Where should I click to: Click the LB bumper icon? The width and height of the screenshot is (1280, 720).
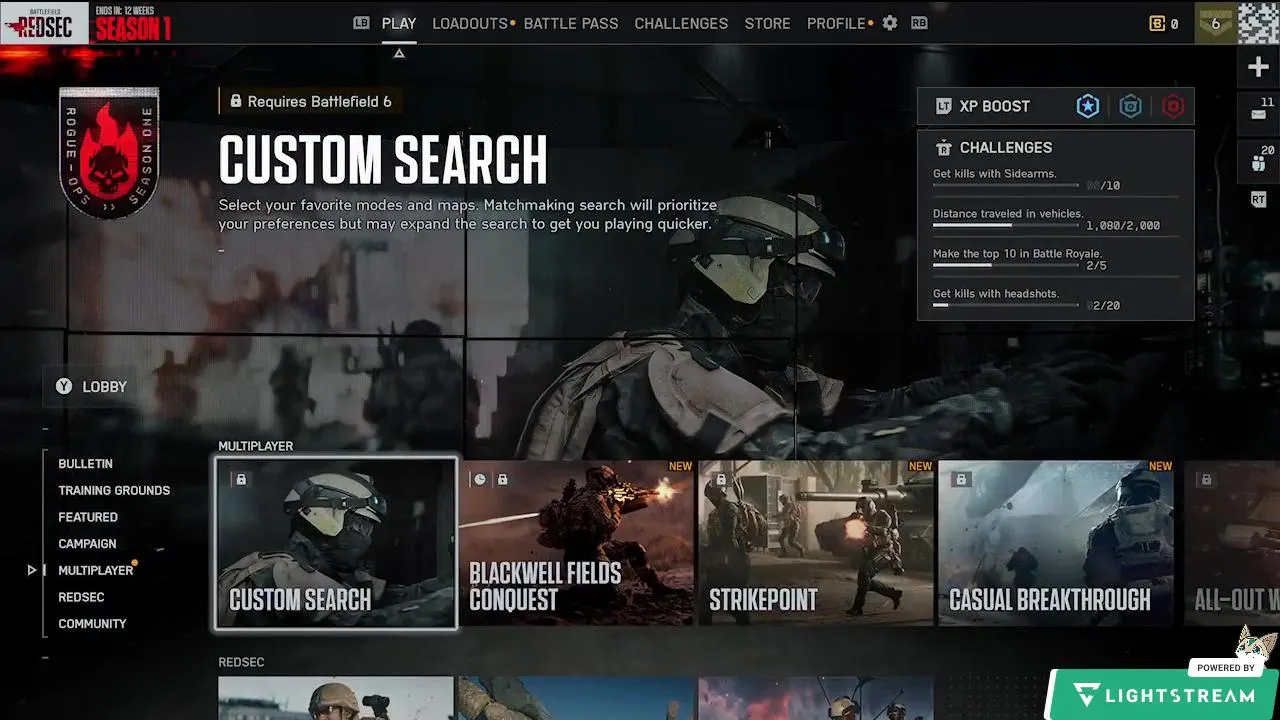point(362,23)
